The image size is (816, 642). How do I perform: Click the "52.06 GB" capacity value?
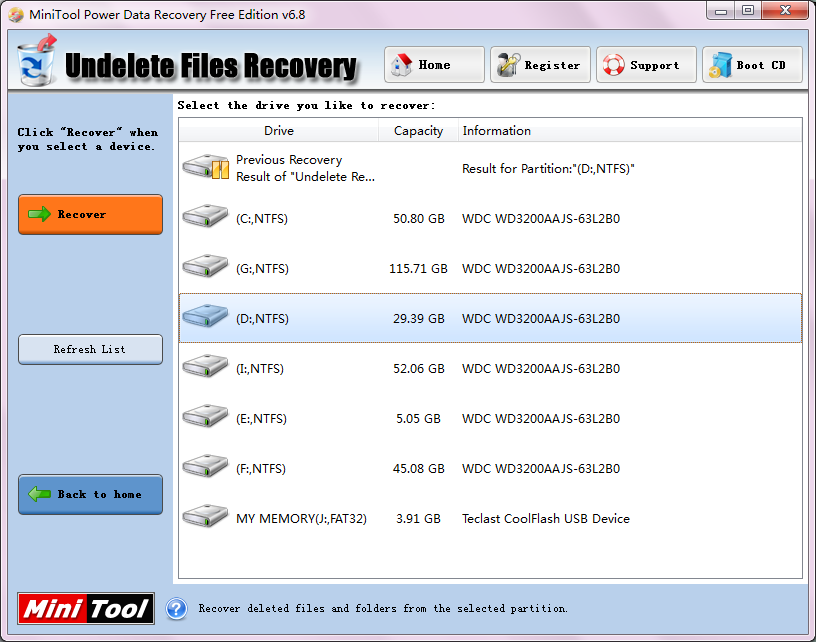418,368
